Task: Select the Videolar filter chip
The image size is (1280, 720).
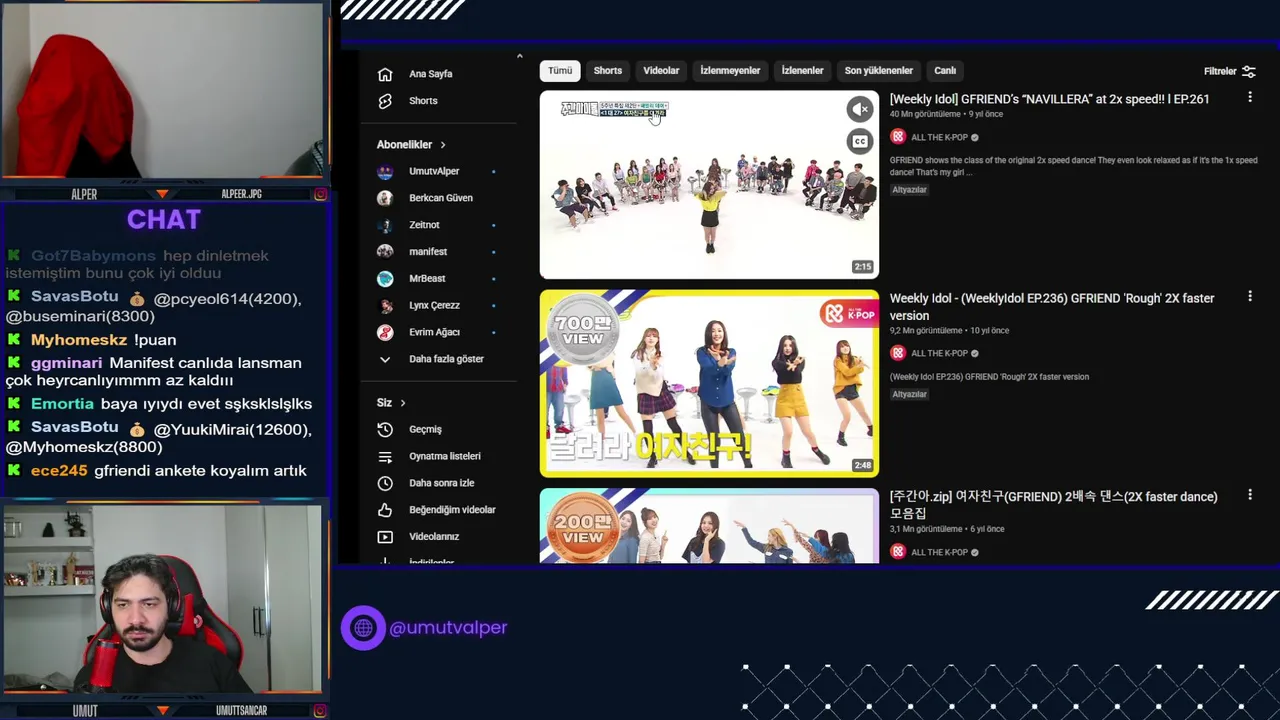Action: (661, 71)
